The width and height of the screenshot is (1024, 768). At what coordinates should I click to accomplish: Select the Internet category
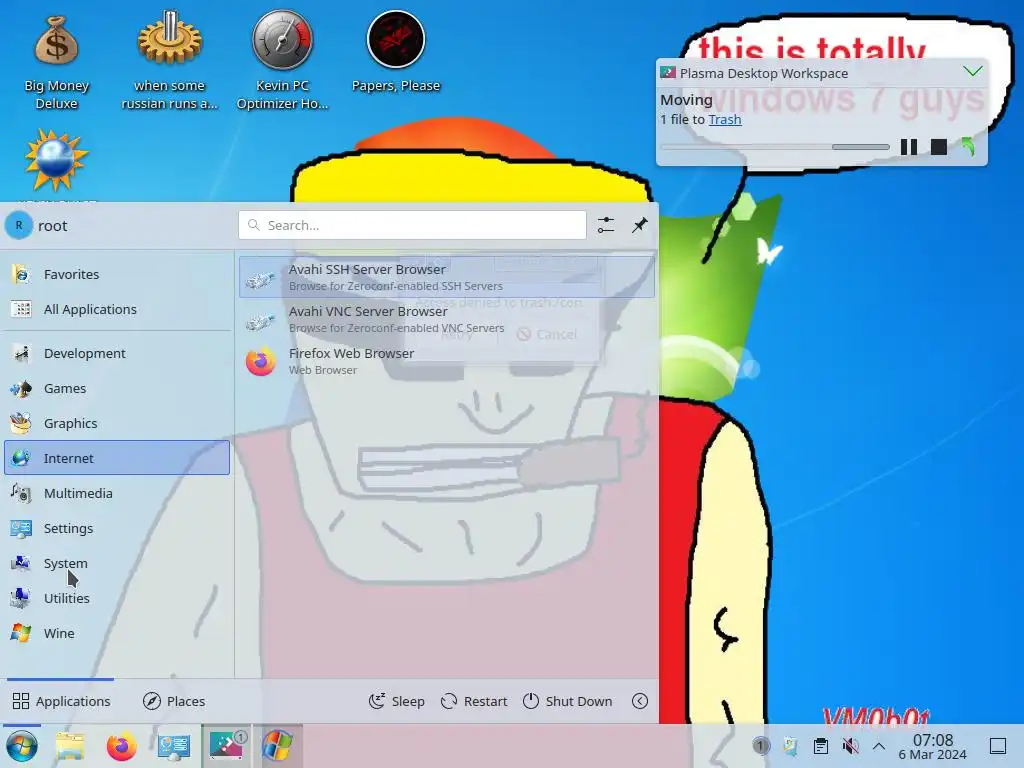117,458
